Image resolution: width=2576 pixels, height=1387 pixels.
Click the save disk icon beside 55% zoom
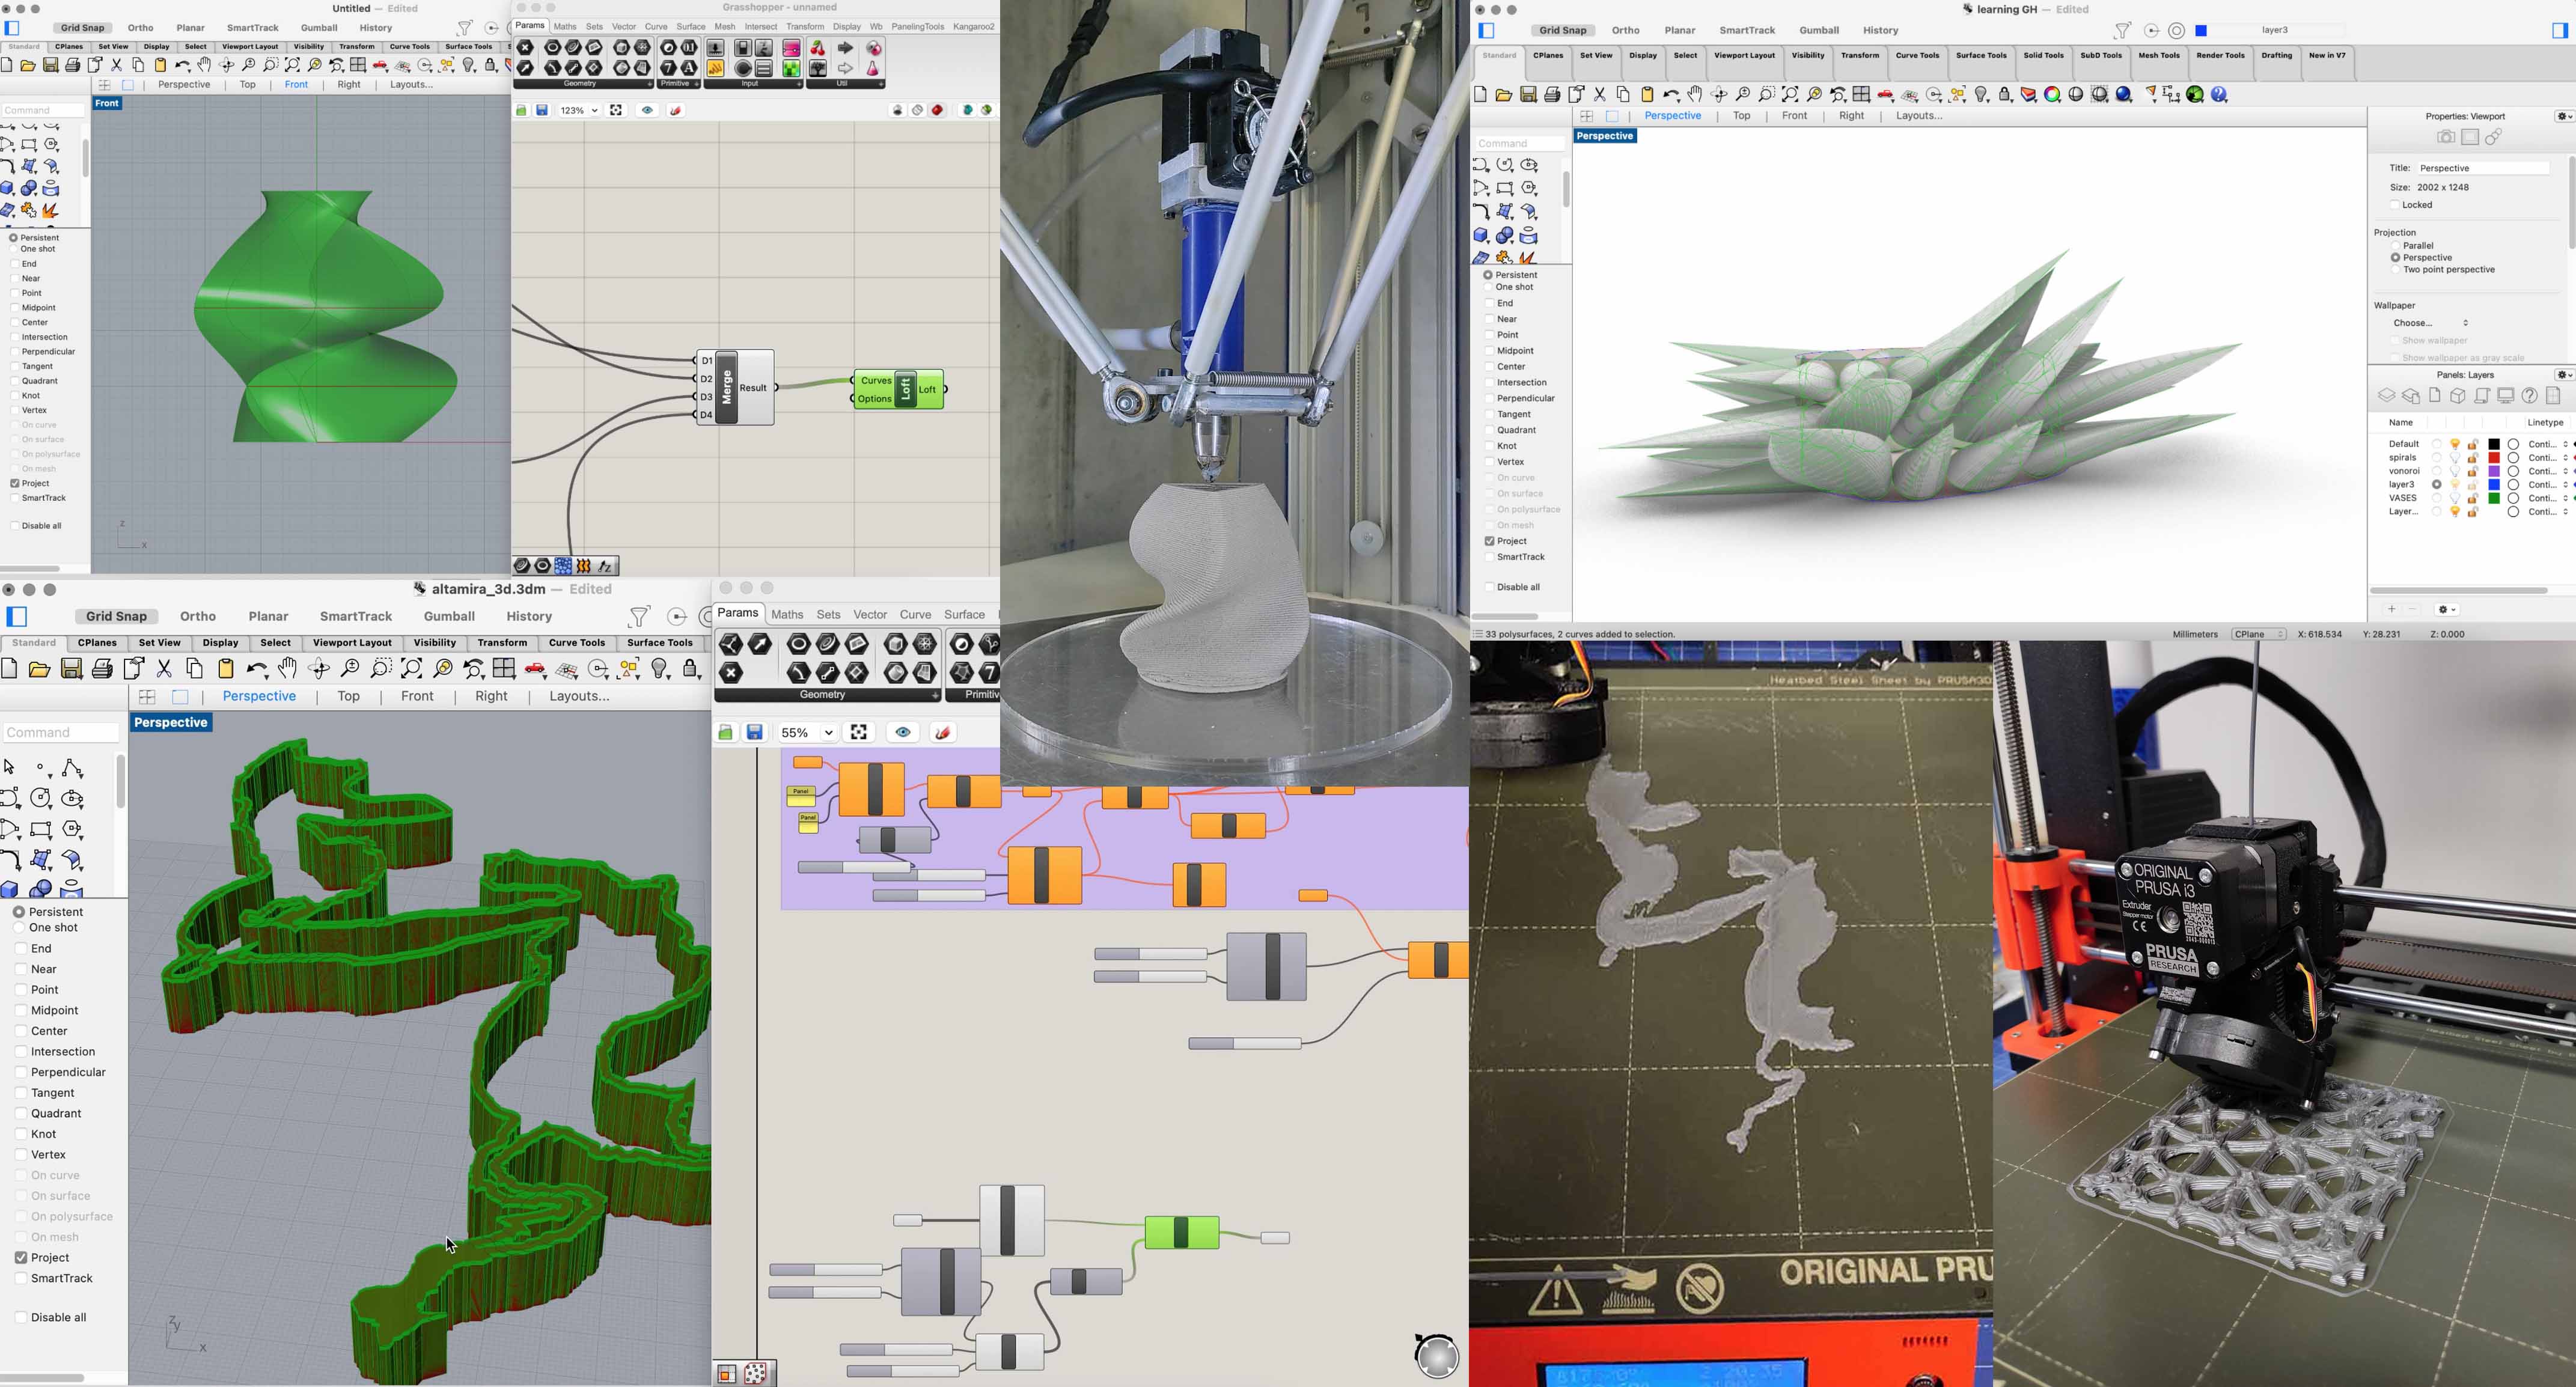755,733
